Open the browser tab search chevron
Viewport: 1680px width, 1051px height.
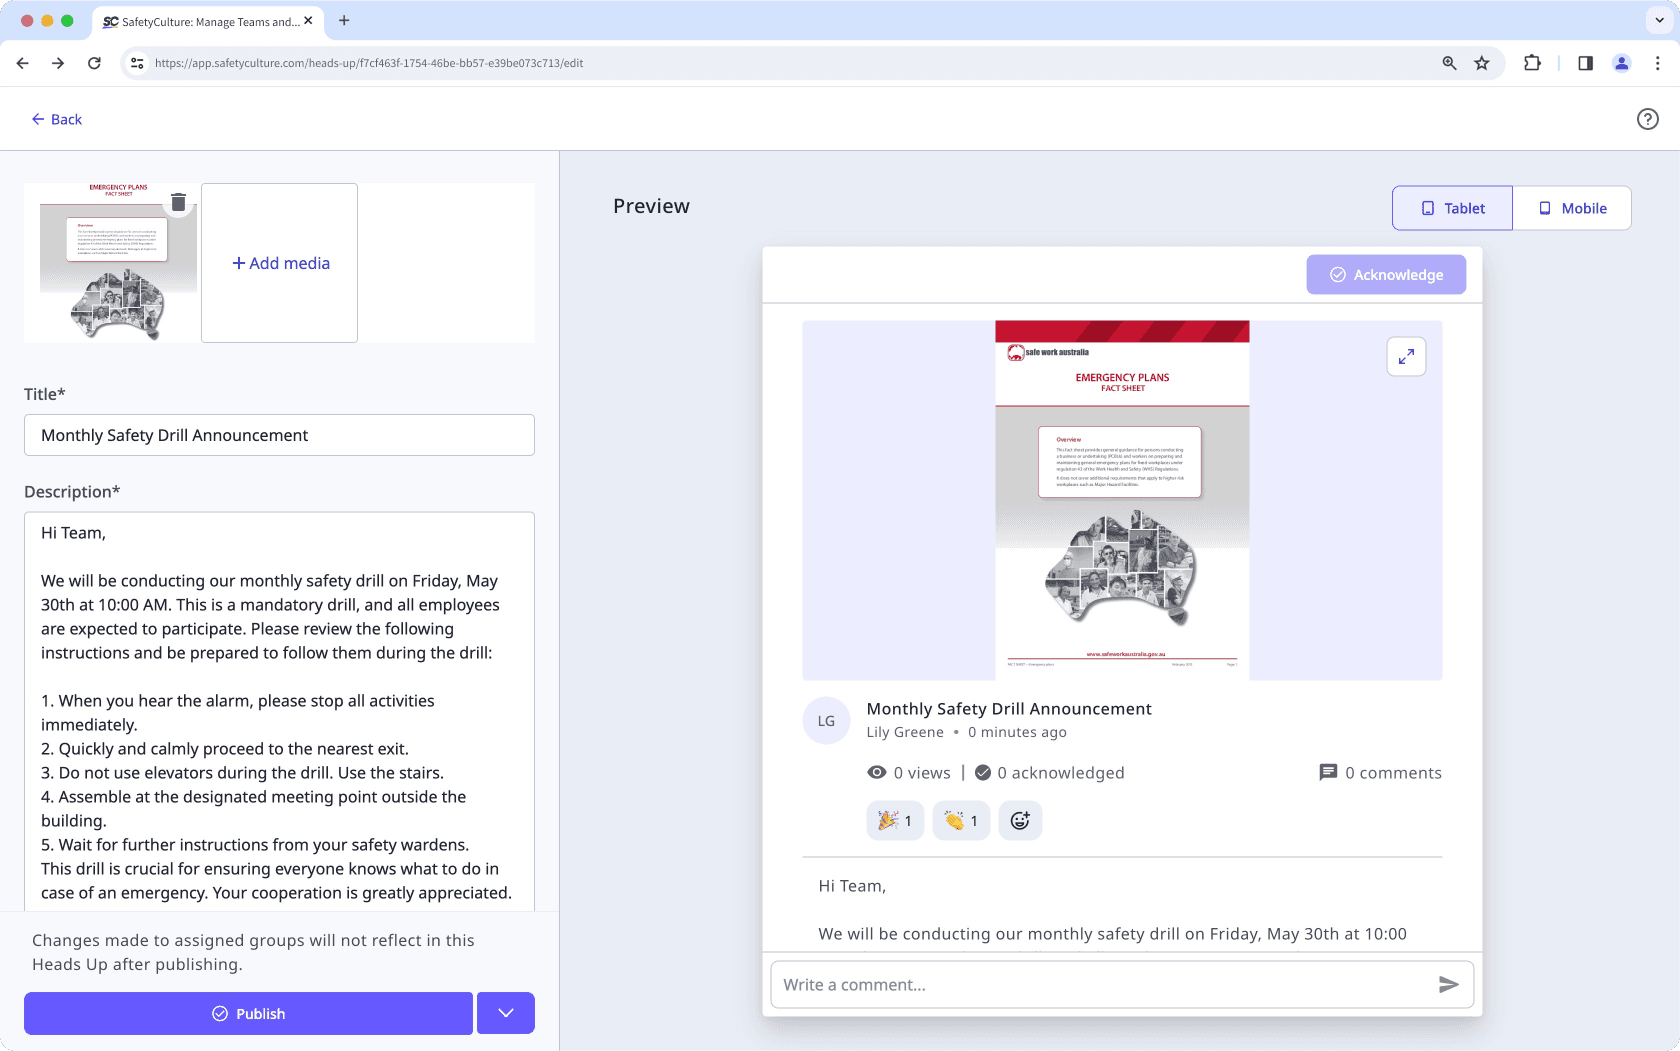pos(1657,21)
